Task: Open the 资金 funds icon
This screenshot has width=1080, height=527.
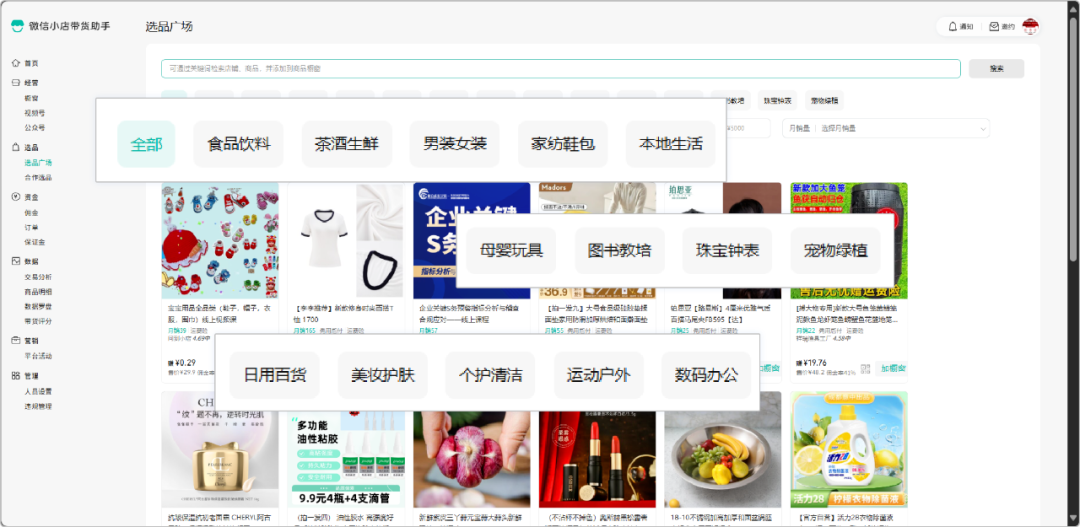Action: tap(15, 197)
